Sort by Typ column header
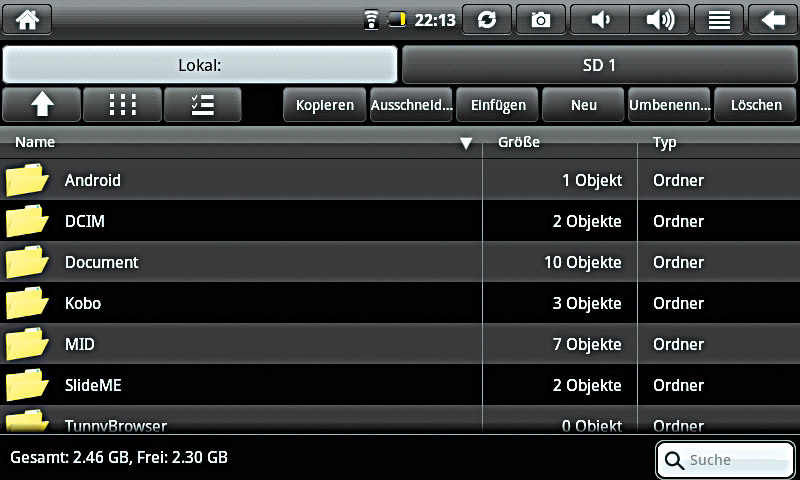The width and height of the screenshot is (800, 480). click(665, 142)
